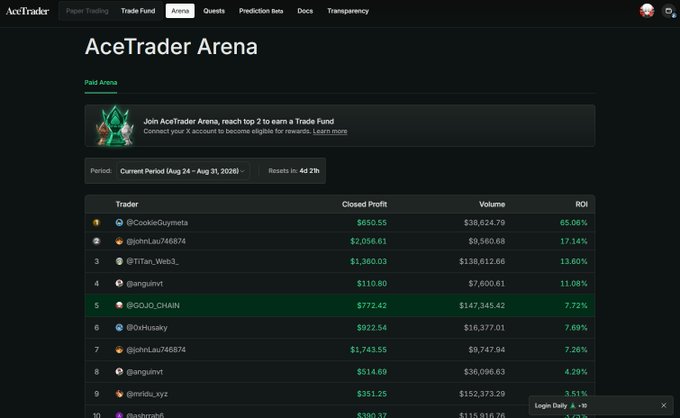This screenshot has height=418, width=680.
Task: Click the ROI value 65.06%
Action: point(573,222)
